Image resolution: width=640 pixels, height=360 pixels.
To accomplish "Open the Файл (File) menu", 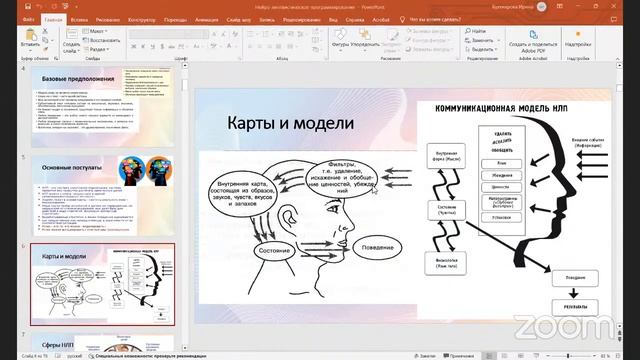I will [29, 19].
